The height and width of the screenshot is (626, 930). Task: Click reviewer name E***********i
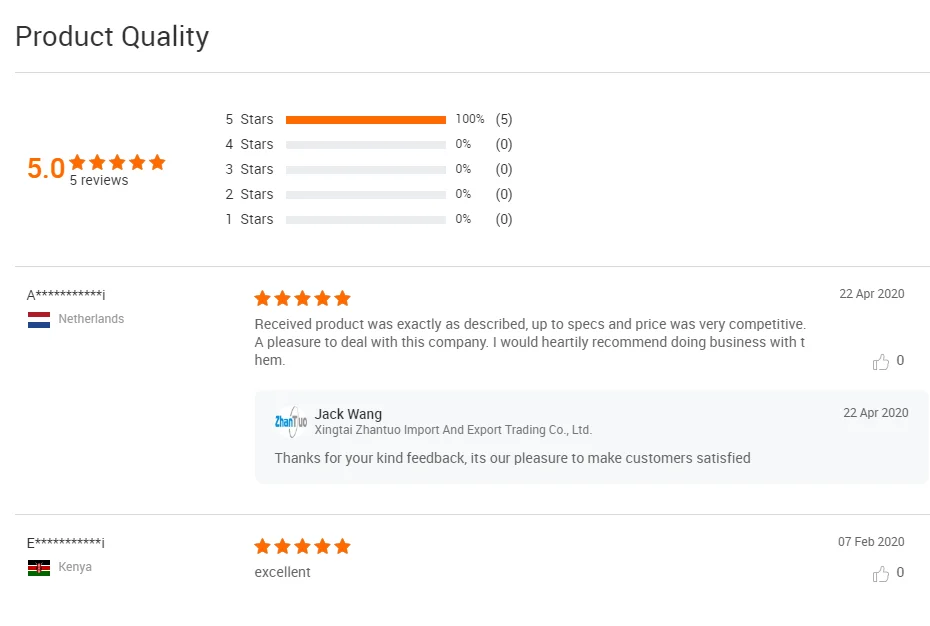66,543
